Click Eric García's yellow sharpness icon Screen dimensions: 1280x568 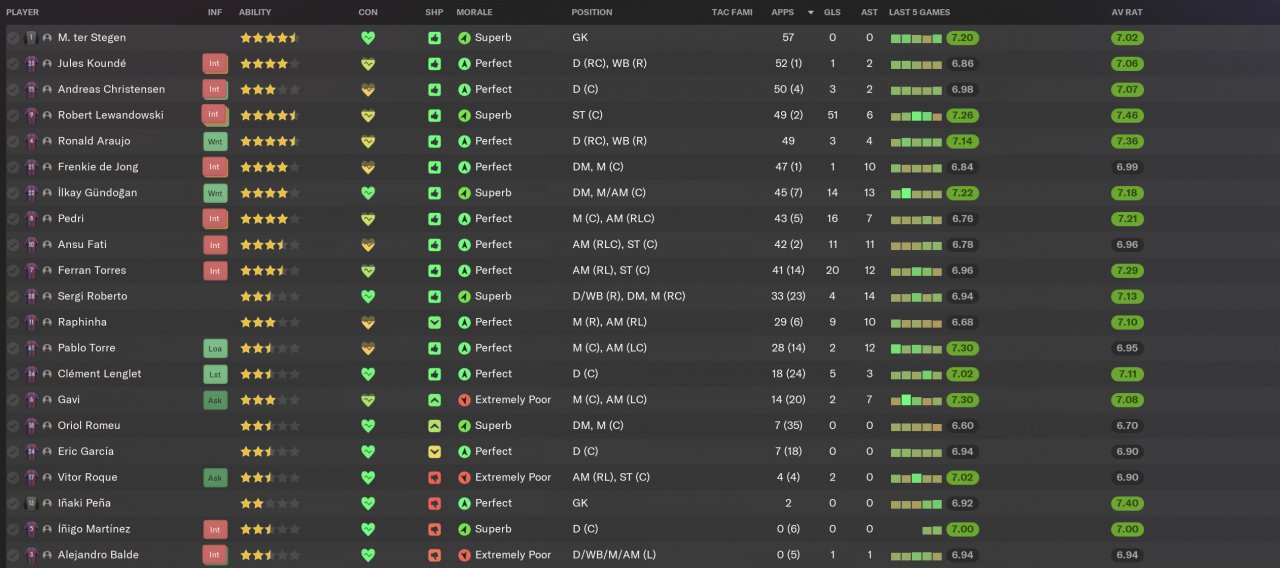pos(434,451)
